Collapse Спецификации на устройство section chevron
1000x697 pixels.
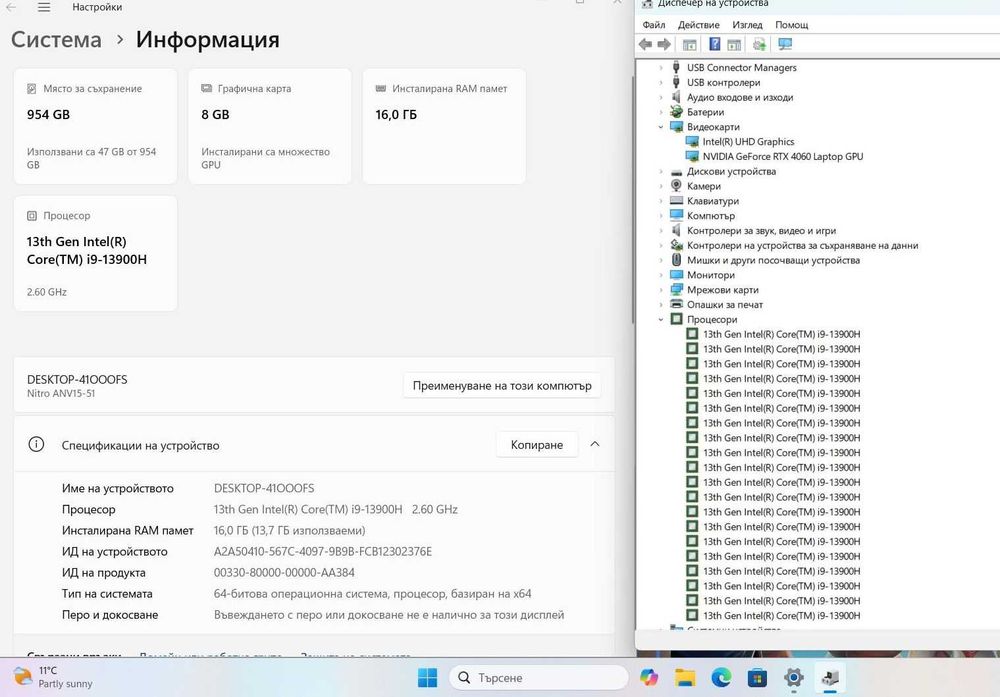594,444
